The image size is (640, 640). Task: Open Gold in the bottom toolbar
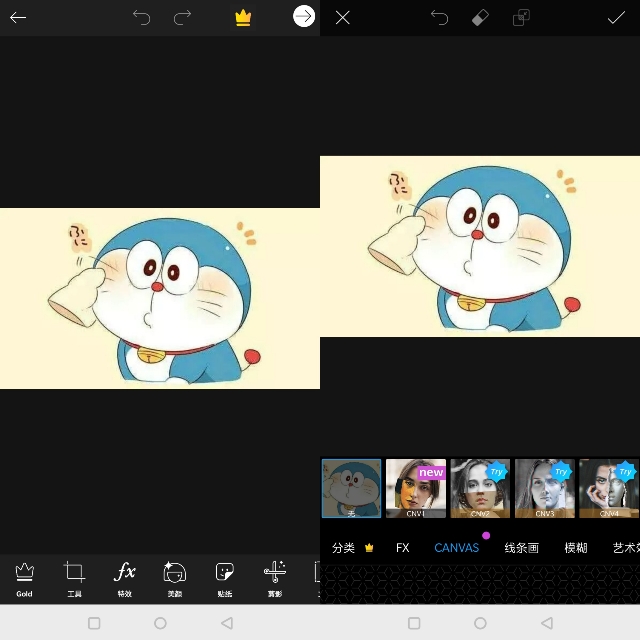tap(24, 579)
